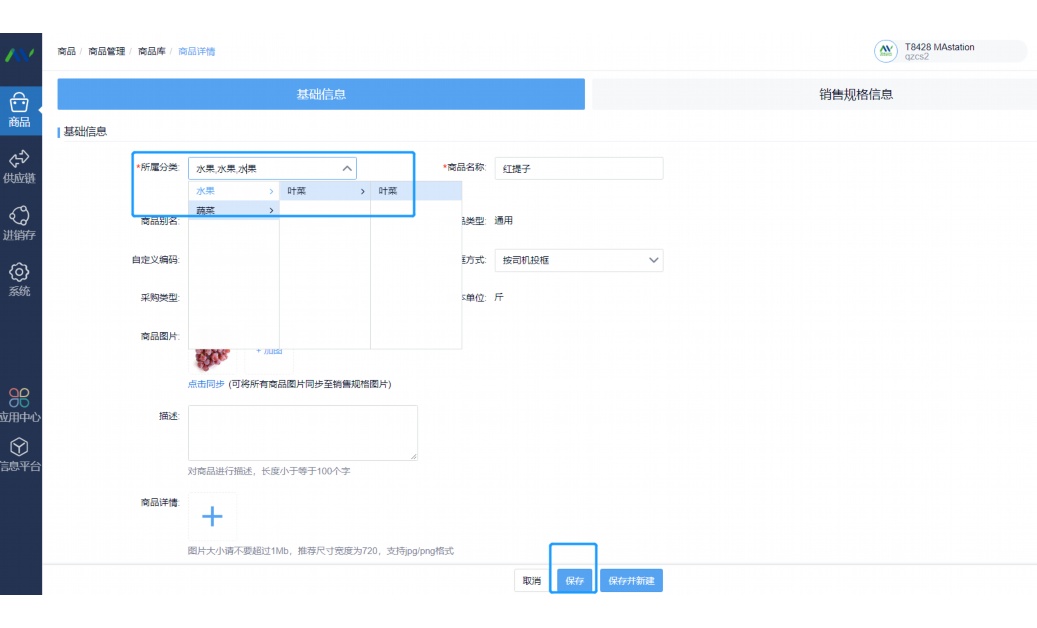Click the T8428 MAstation account avatar

[886, 52]
